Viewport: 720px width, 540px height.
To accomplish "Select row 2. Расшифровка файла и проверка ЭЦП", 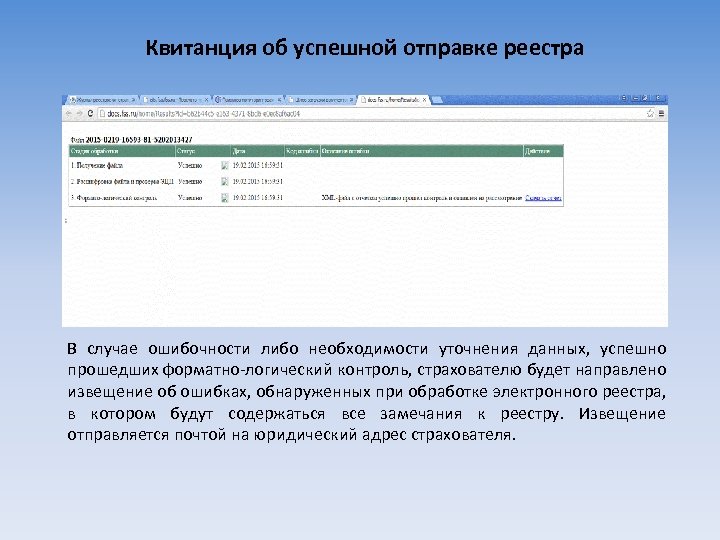I will tap(316, 182).
